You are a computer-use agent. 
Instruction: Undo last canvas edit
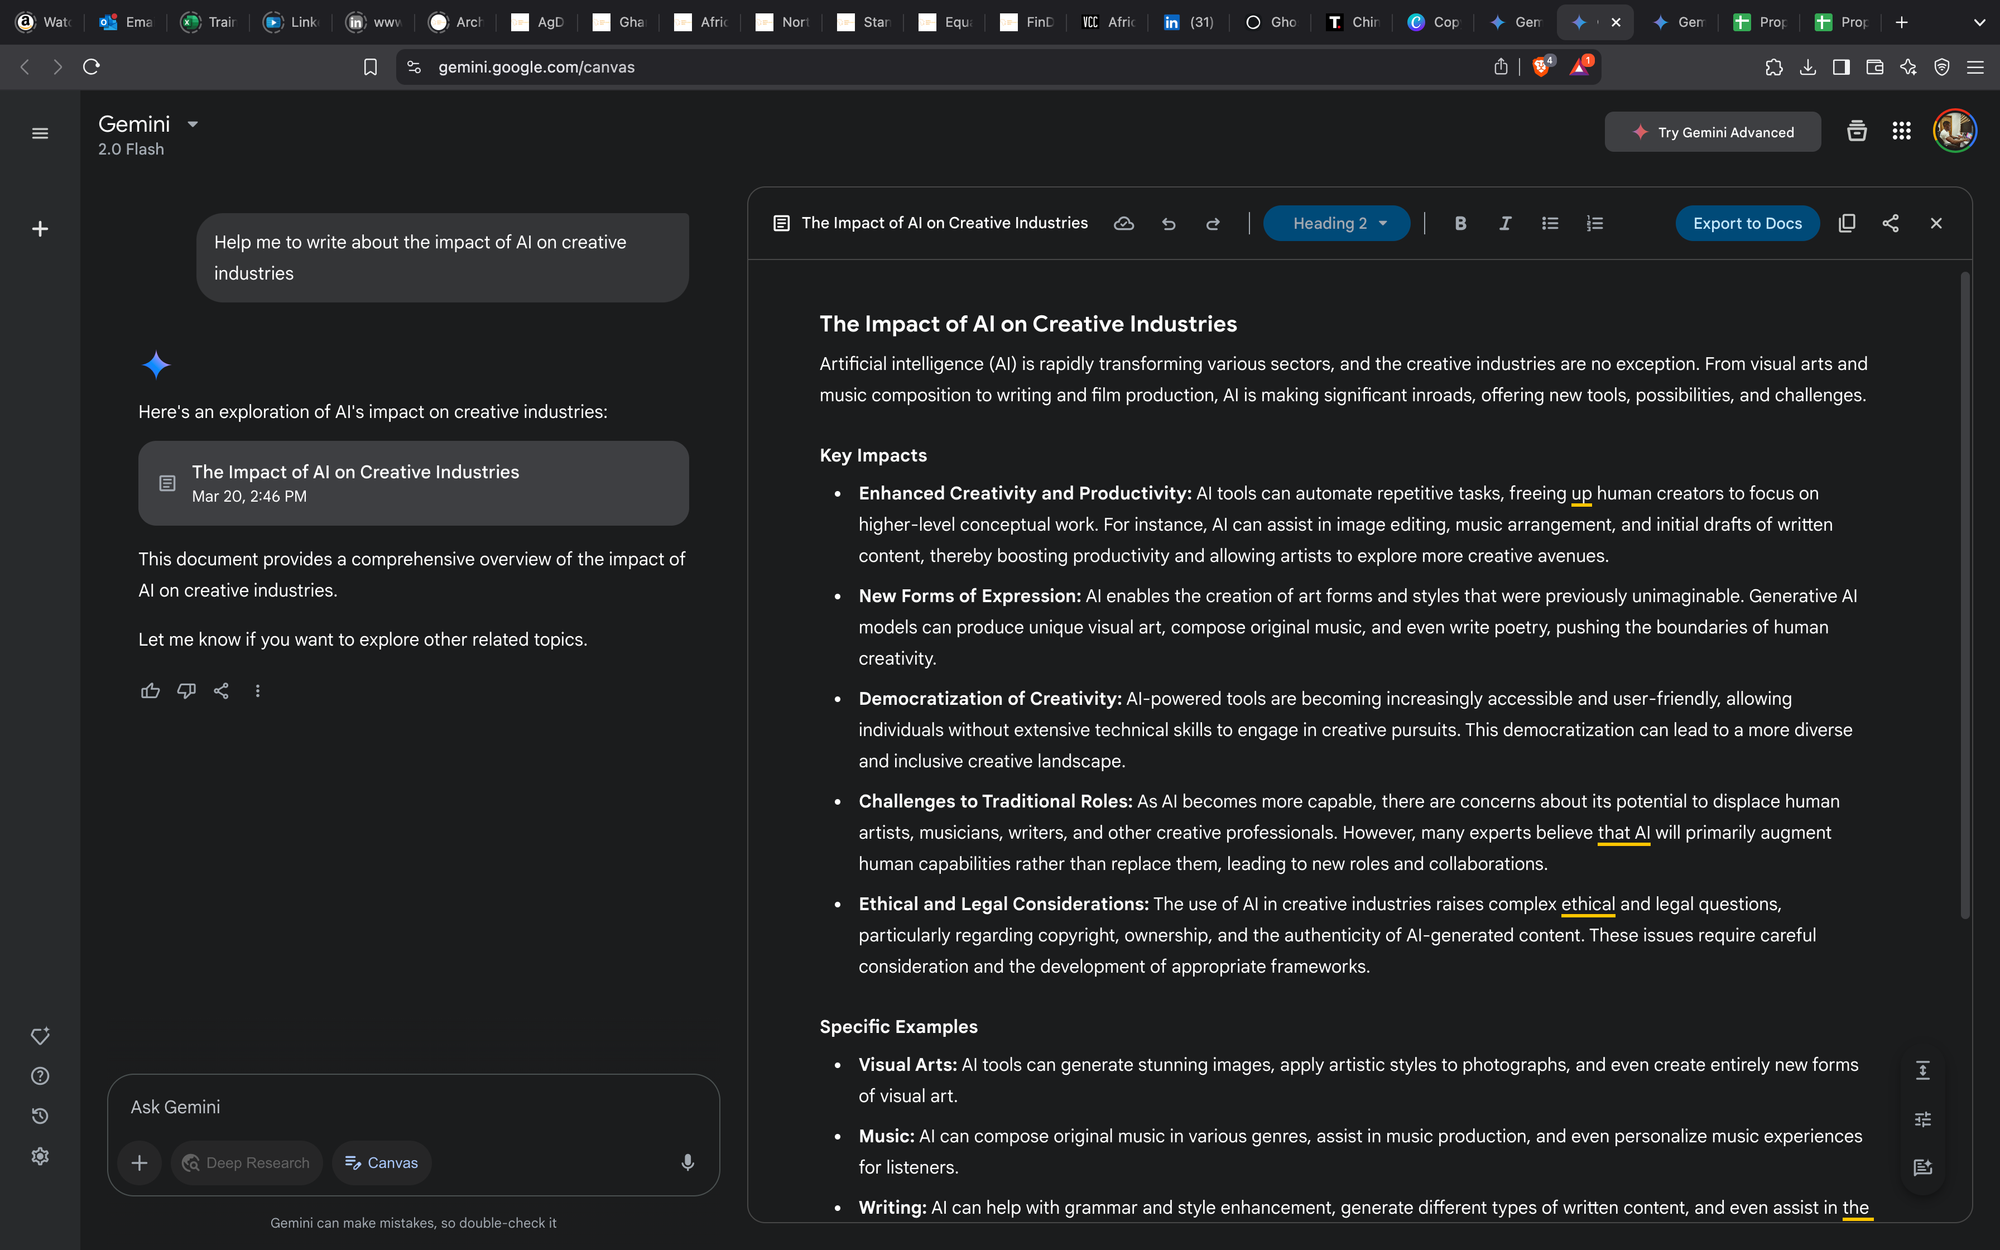click(1168, 223)
